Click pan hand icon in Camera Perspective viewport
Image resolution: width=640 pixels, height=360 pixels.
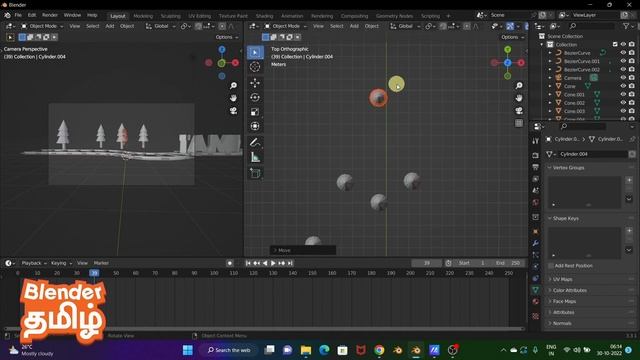coord(233,98)
